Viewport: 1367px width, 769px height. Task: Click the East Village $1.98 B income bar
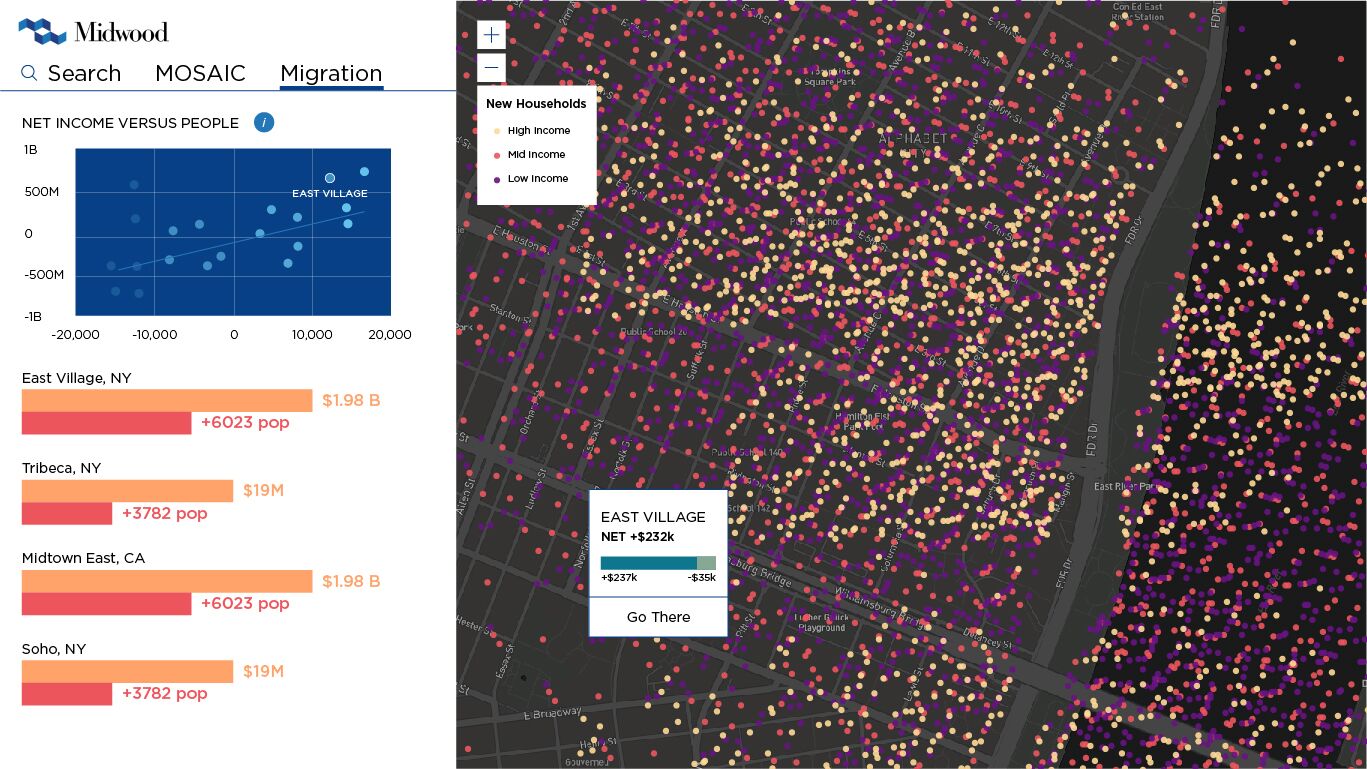click(x=167, y=400)
